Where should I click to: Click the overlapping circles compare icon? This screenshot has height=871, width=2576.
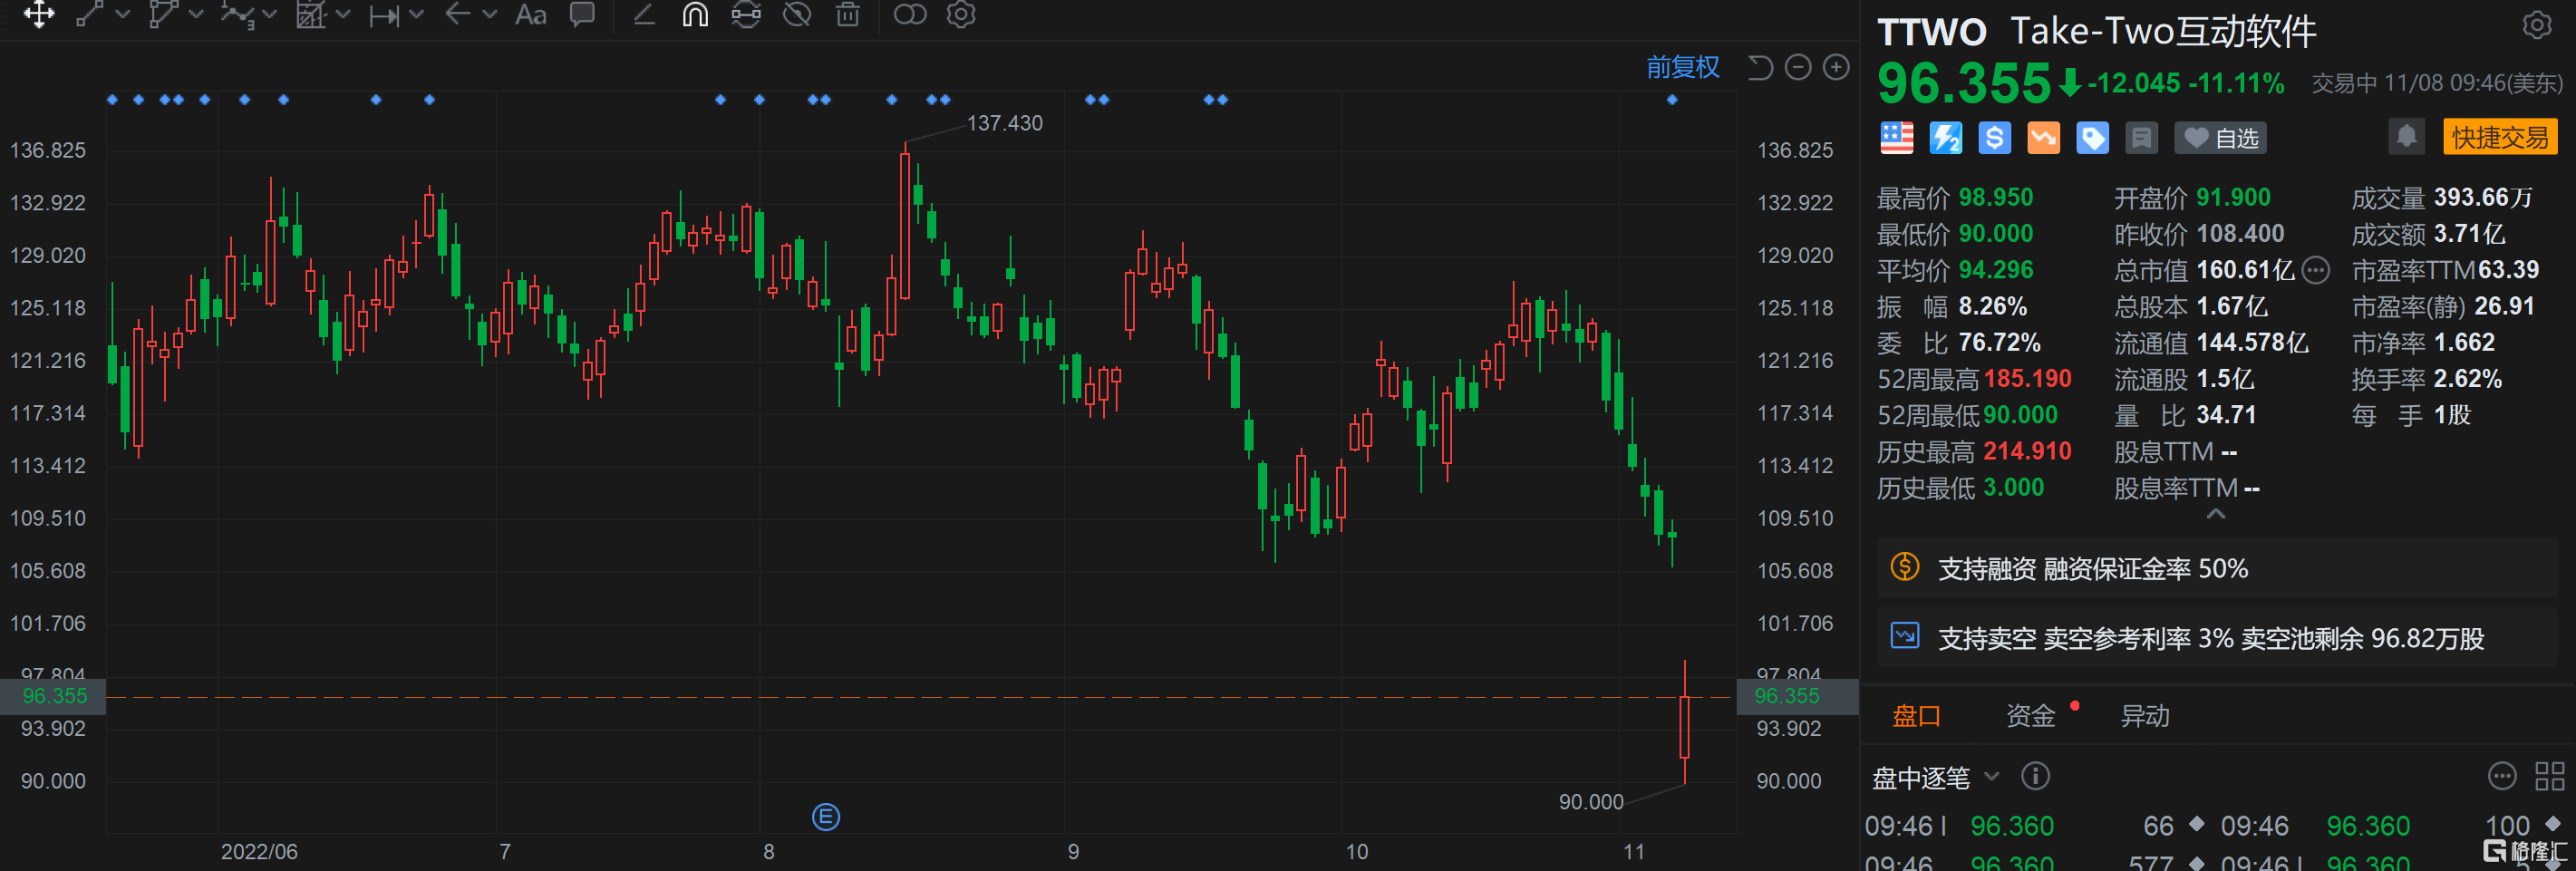pos(910,14)
